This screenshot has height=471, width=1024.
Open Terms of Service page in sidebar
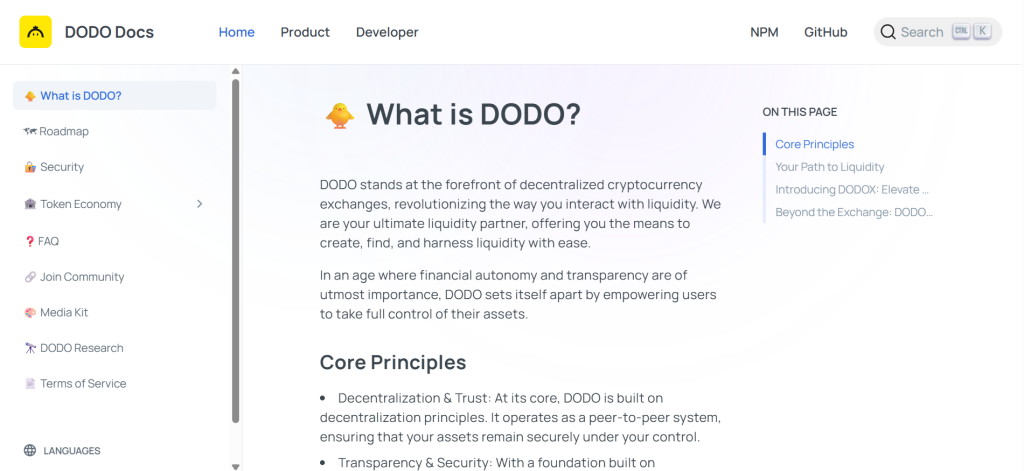83,384
